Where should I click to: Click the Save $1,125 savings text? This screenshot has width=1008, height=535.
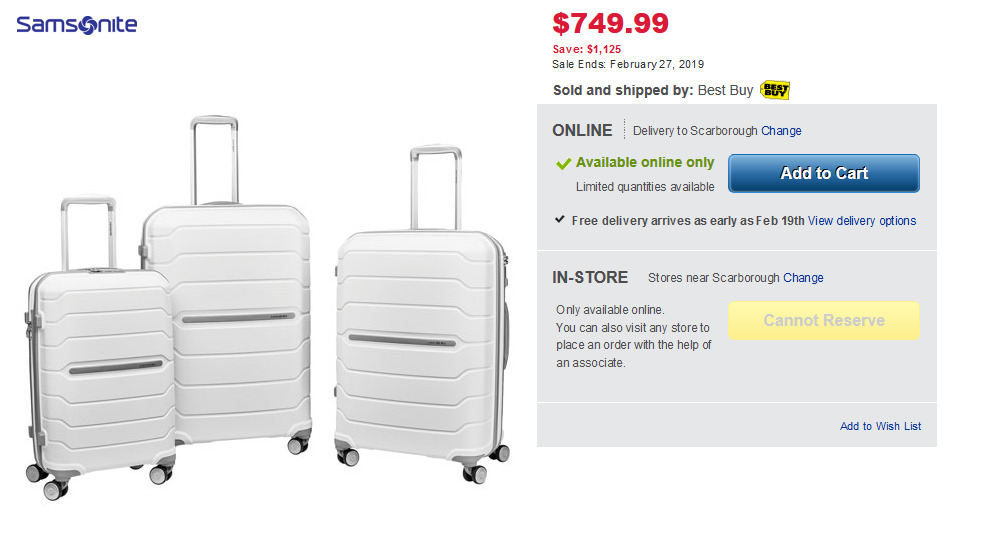click(587, 49)
